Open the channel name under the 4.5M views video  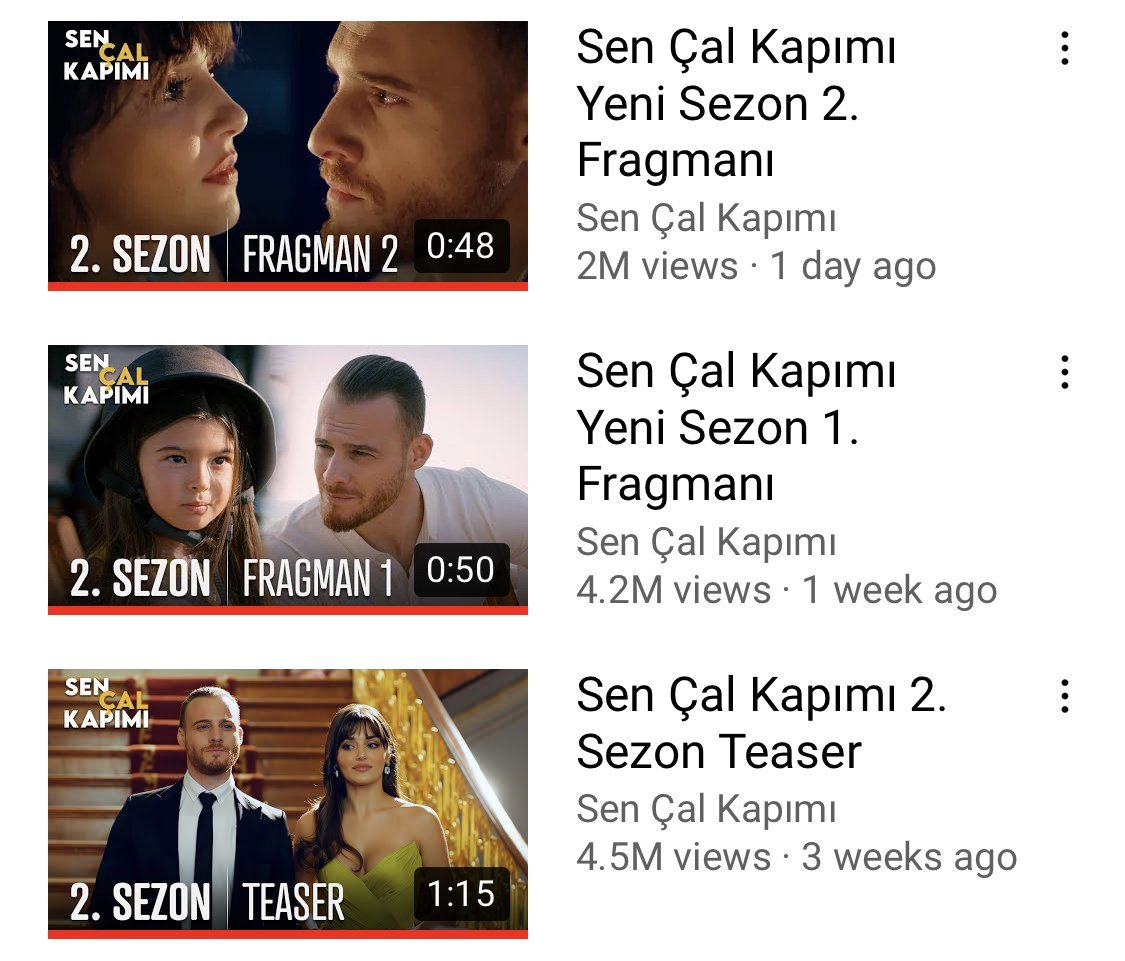coord(707,809)
